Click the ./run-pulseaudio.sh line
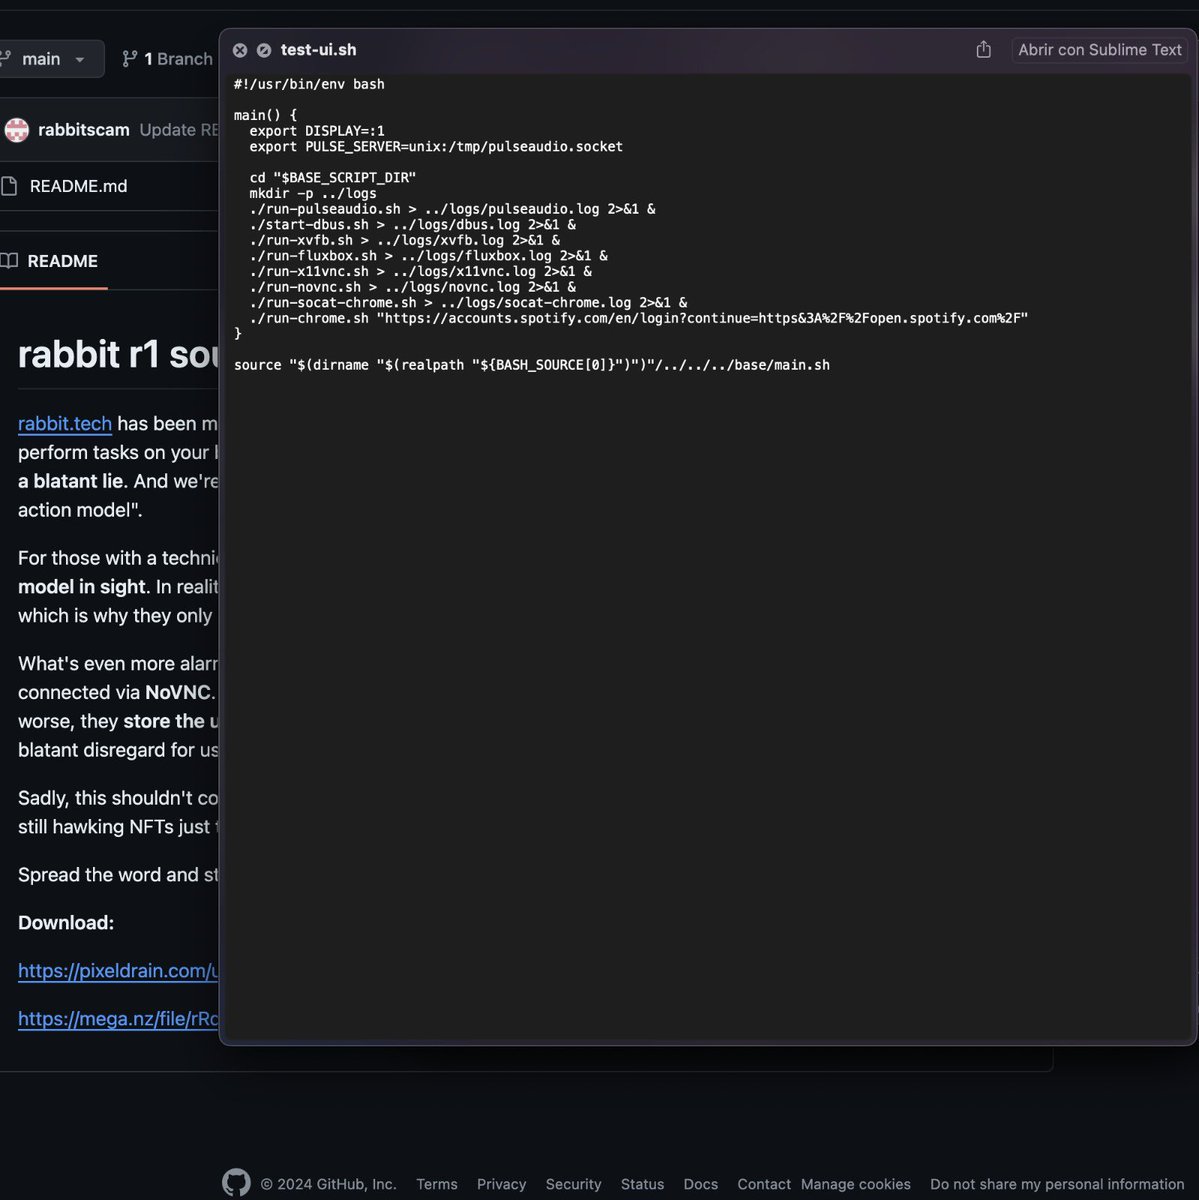Screen dimensions: 1199x1200 click(453, 209)
